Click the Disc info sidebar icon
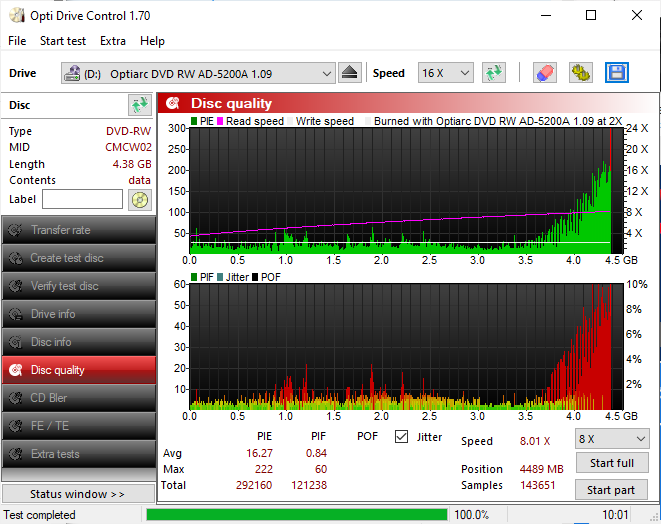The height and width of the screenshot is (524, 661). 16,342
